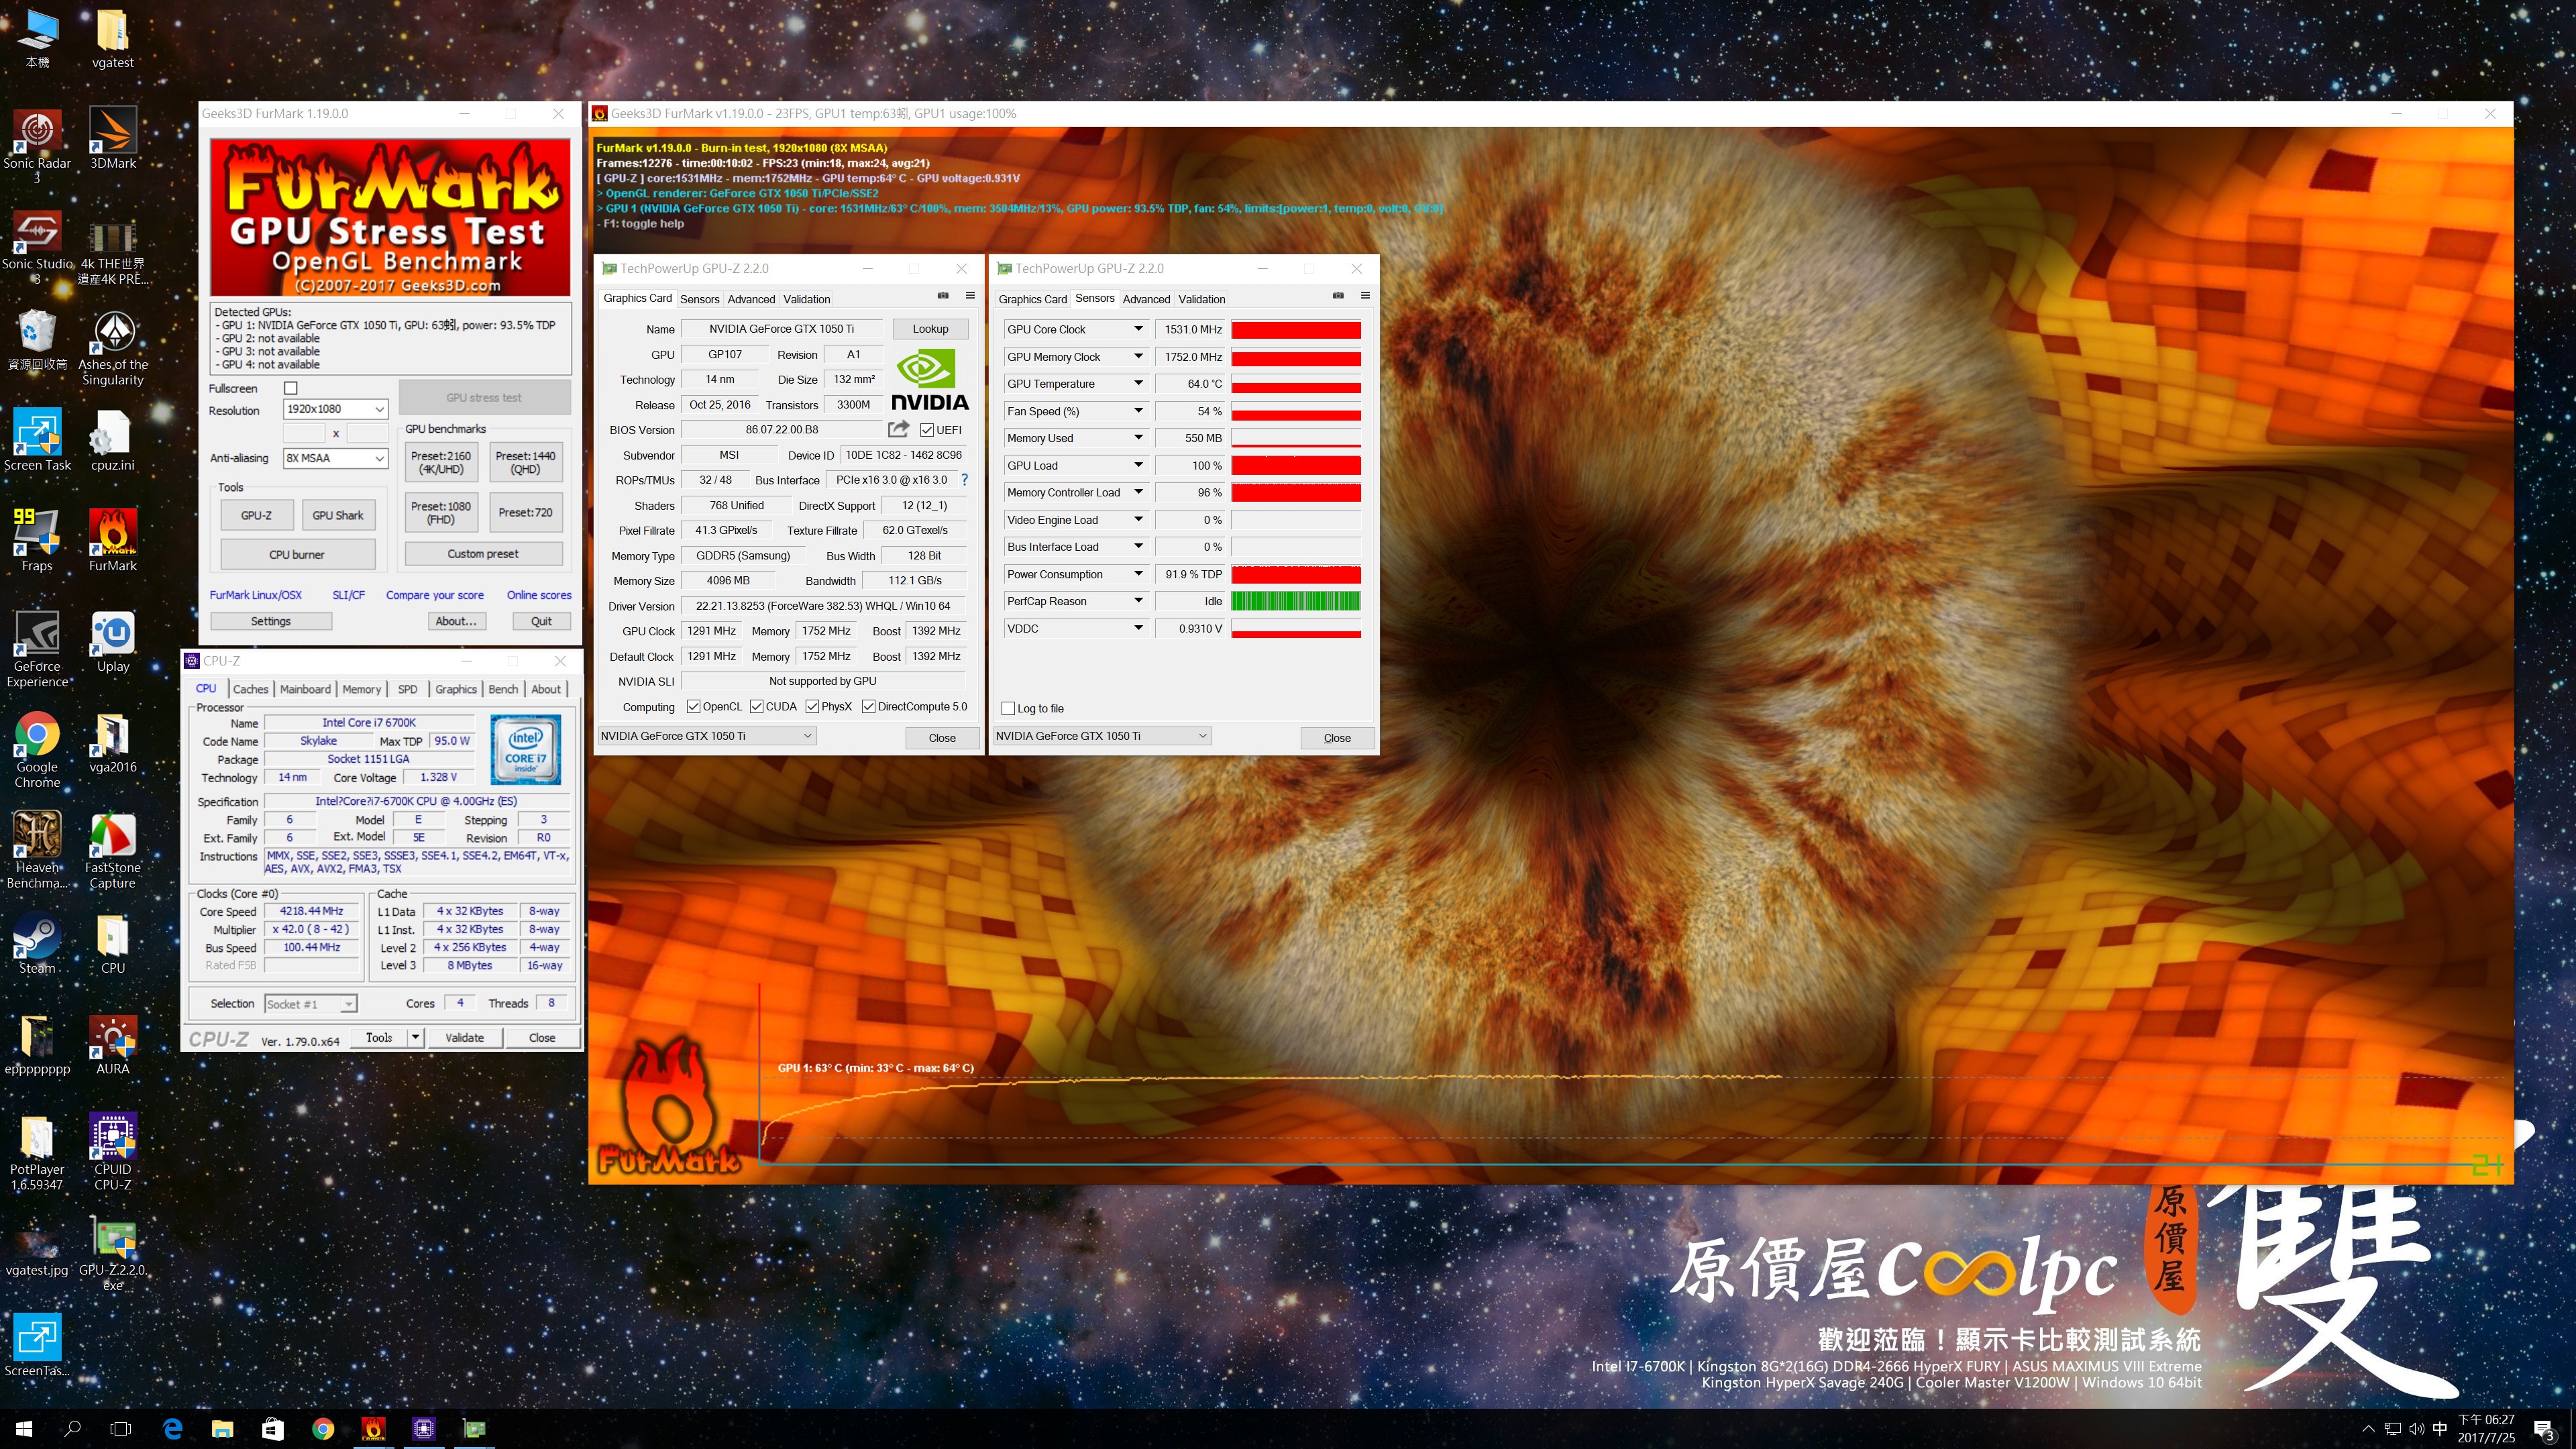The height and width of the screenshot is (1449, 2576).
Task: Click the Compare your score link
Action: click(434, 595)
